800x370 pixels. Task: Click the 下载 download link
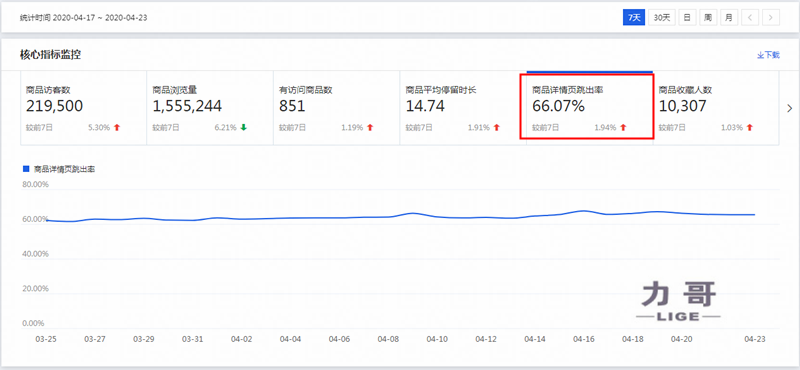768,55
